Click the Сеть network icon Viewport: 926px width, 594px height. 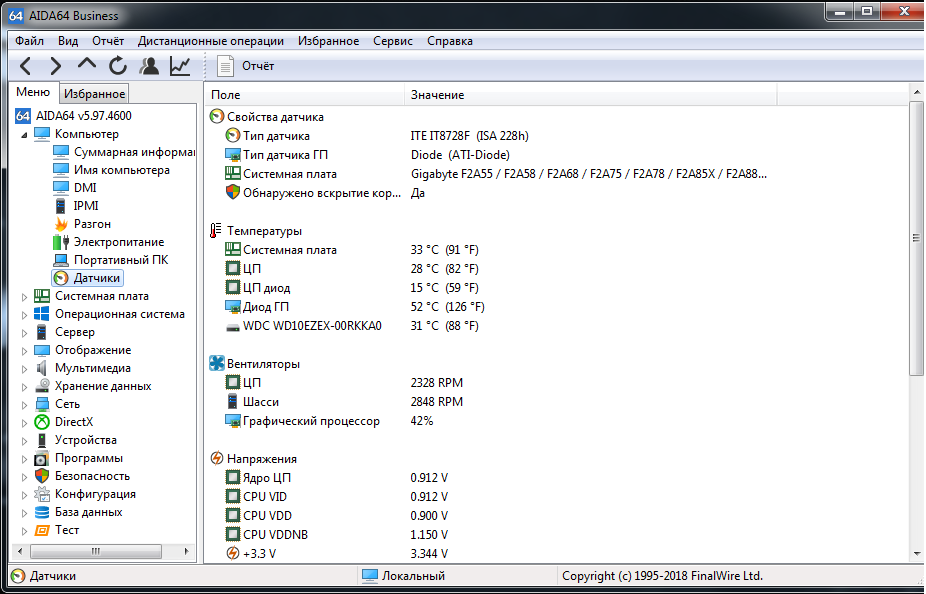[42, 404]
